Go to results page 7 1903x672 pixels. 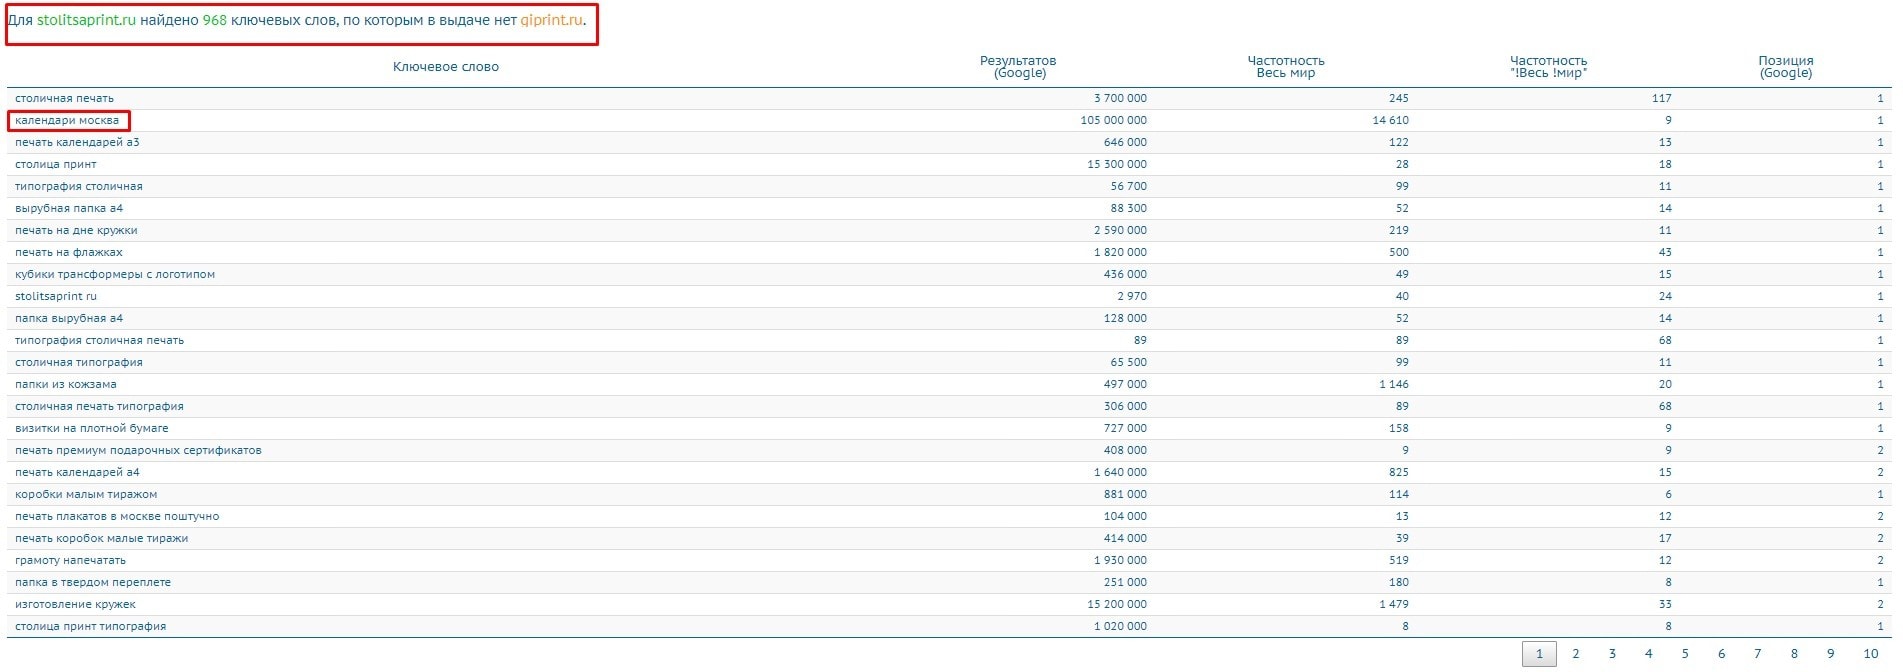coord(1757,654)
